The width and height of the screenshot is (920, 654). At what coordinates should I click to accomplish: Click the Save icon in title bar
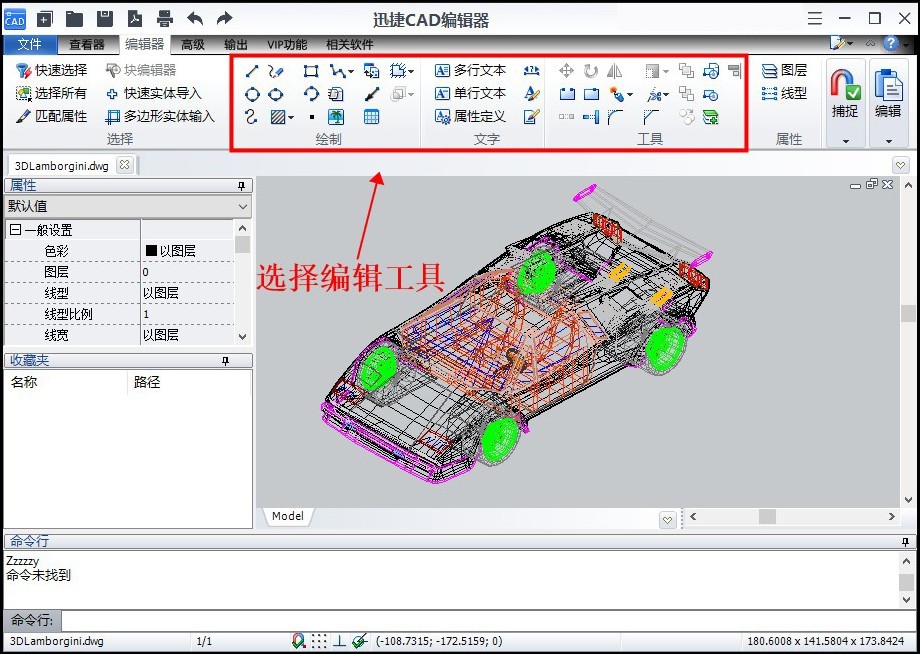click(104, 18)
